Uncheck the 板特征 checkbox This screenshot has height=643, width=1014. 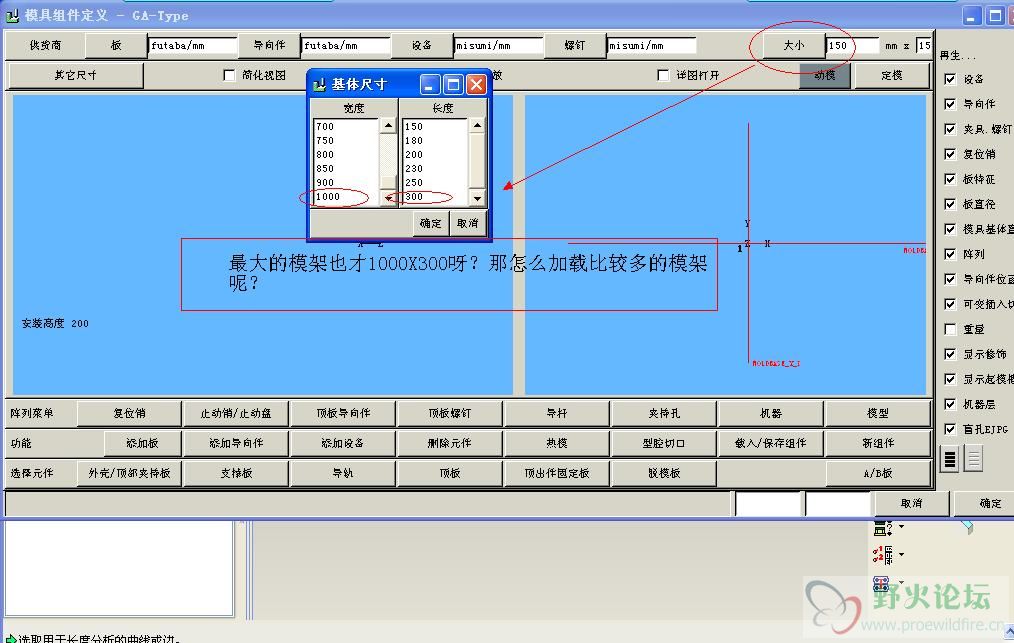(x=950, y=179)
